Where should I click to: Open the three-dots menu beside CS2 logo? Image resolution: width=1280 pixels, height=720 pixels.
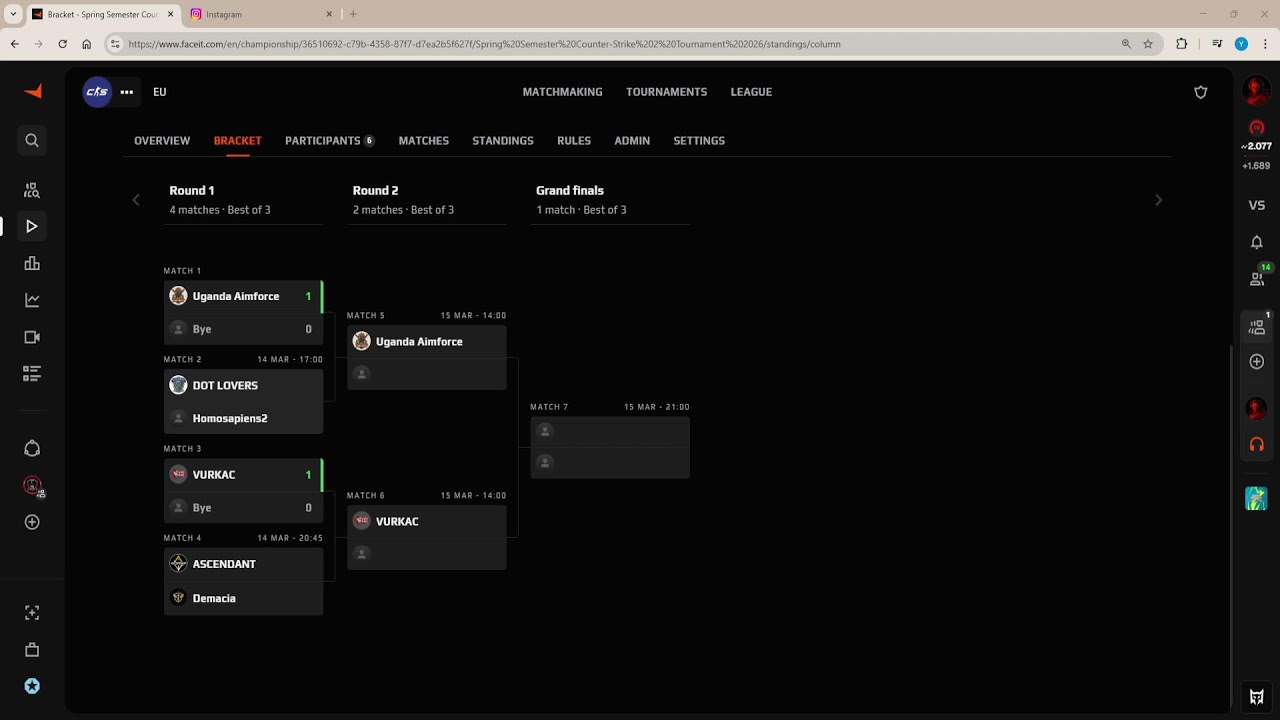pos(127,92)
